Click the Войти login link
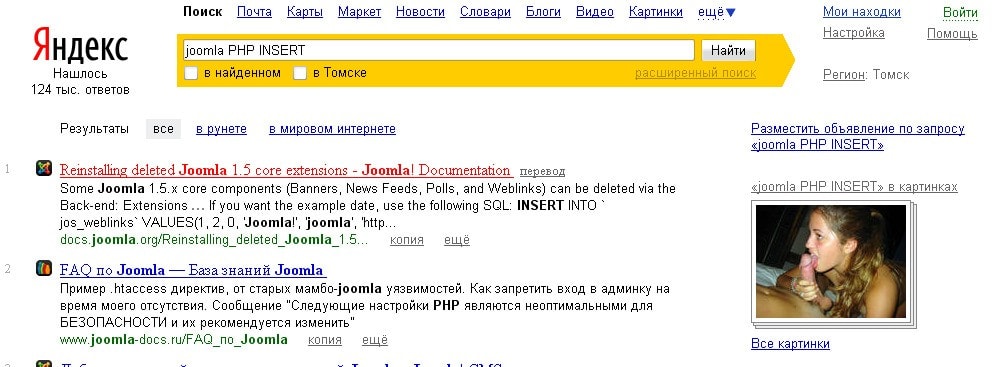 coord(960,13)
